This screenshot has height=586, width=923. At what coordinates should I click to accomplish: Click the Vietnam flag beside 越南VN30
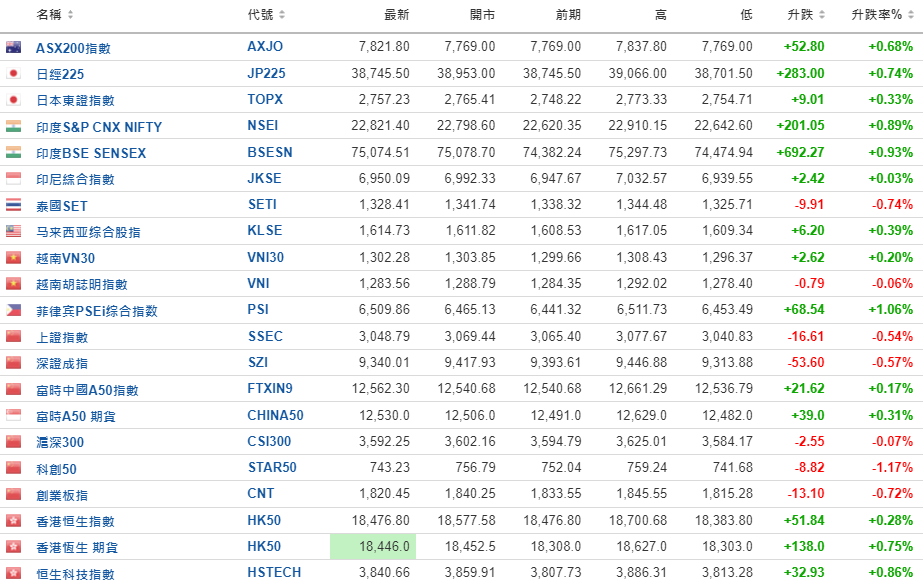tap(14, 258)
